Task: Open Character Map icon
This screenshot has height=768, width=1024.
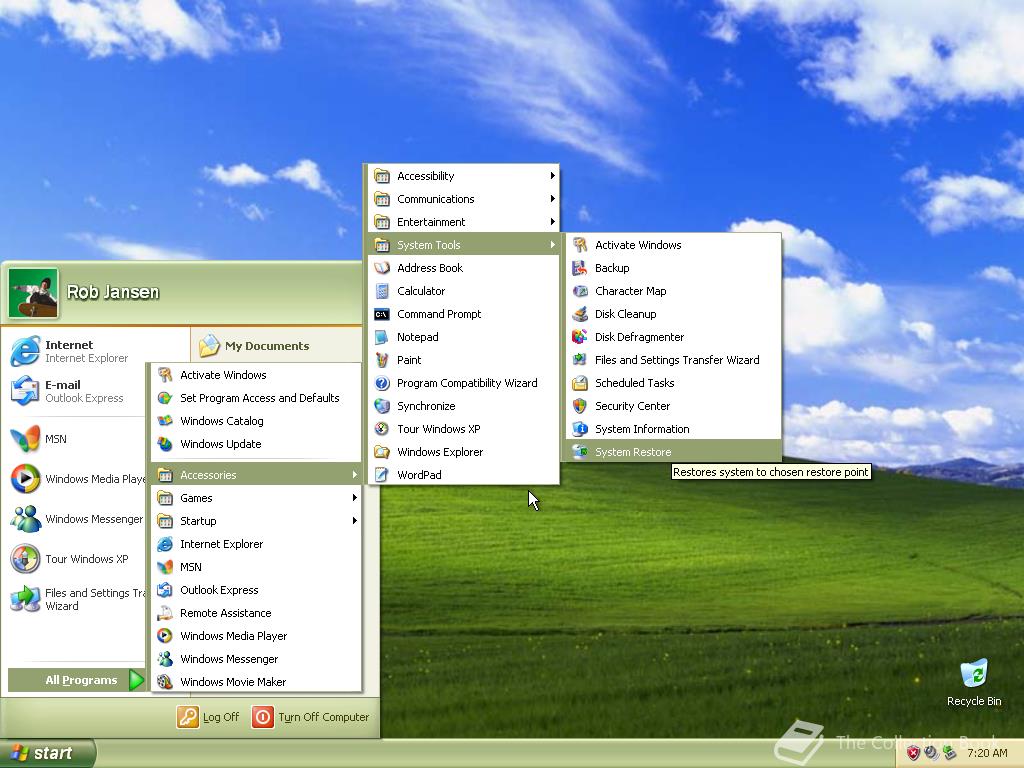Action: (x=579, y=291)
